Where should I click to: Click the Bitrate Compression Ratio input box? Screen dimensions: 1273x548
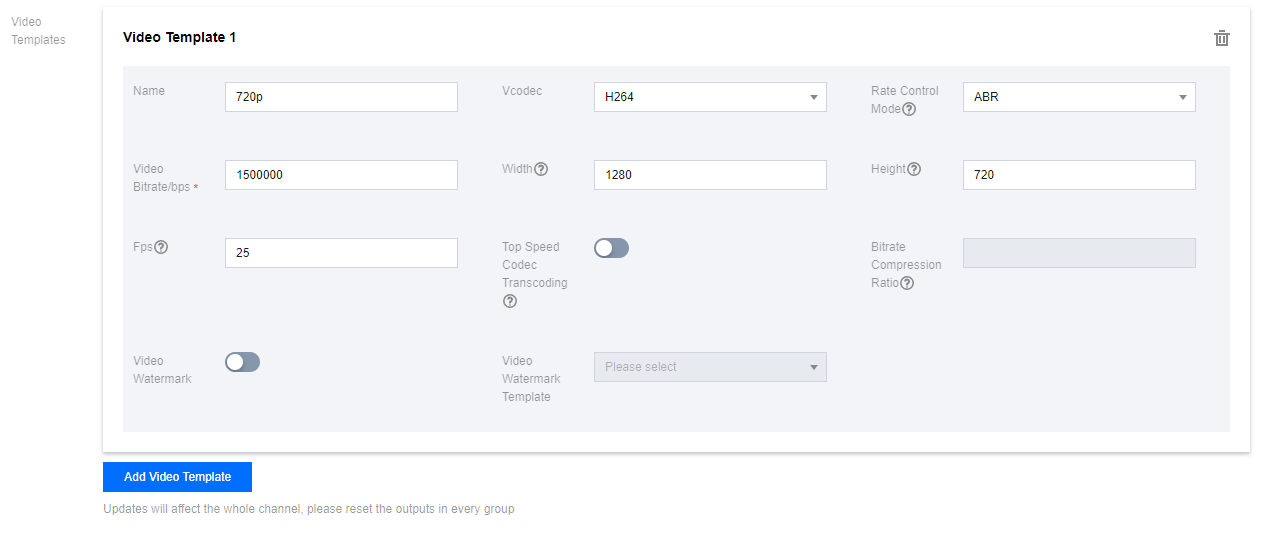[1079, 253]
